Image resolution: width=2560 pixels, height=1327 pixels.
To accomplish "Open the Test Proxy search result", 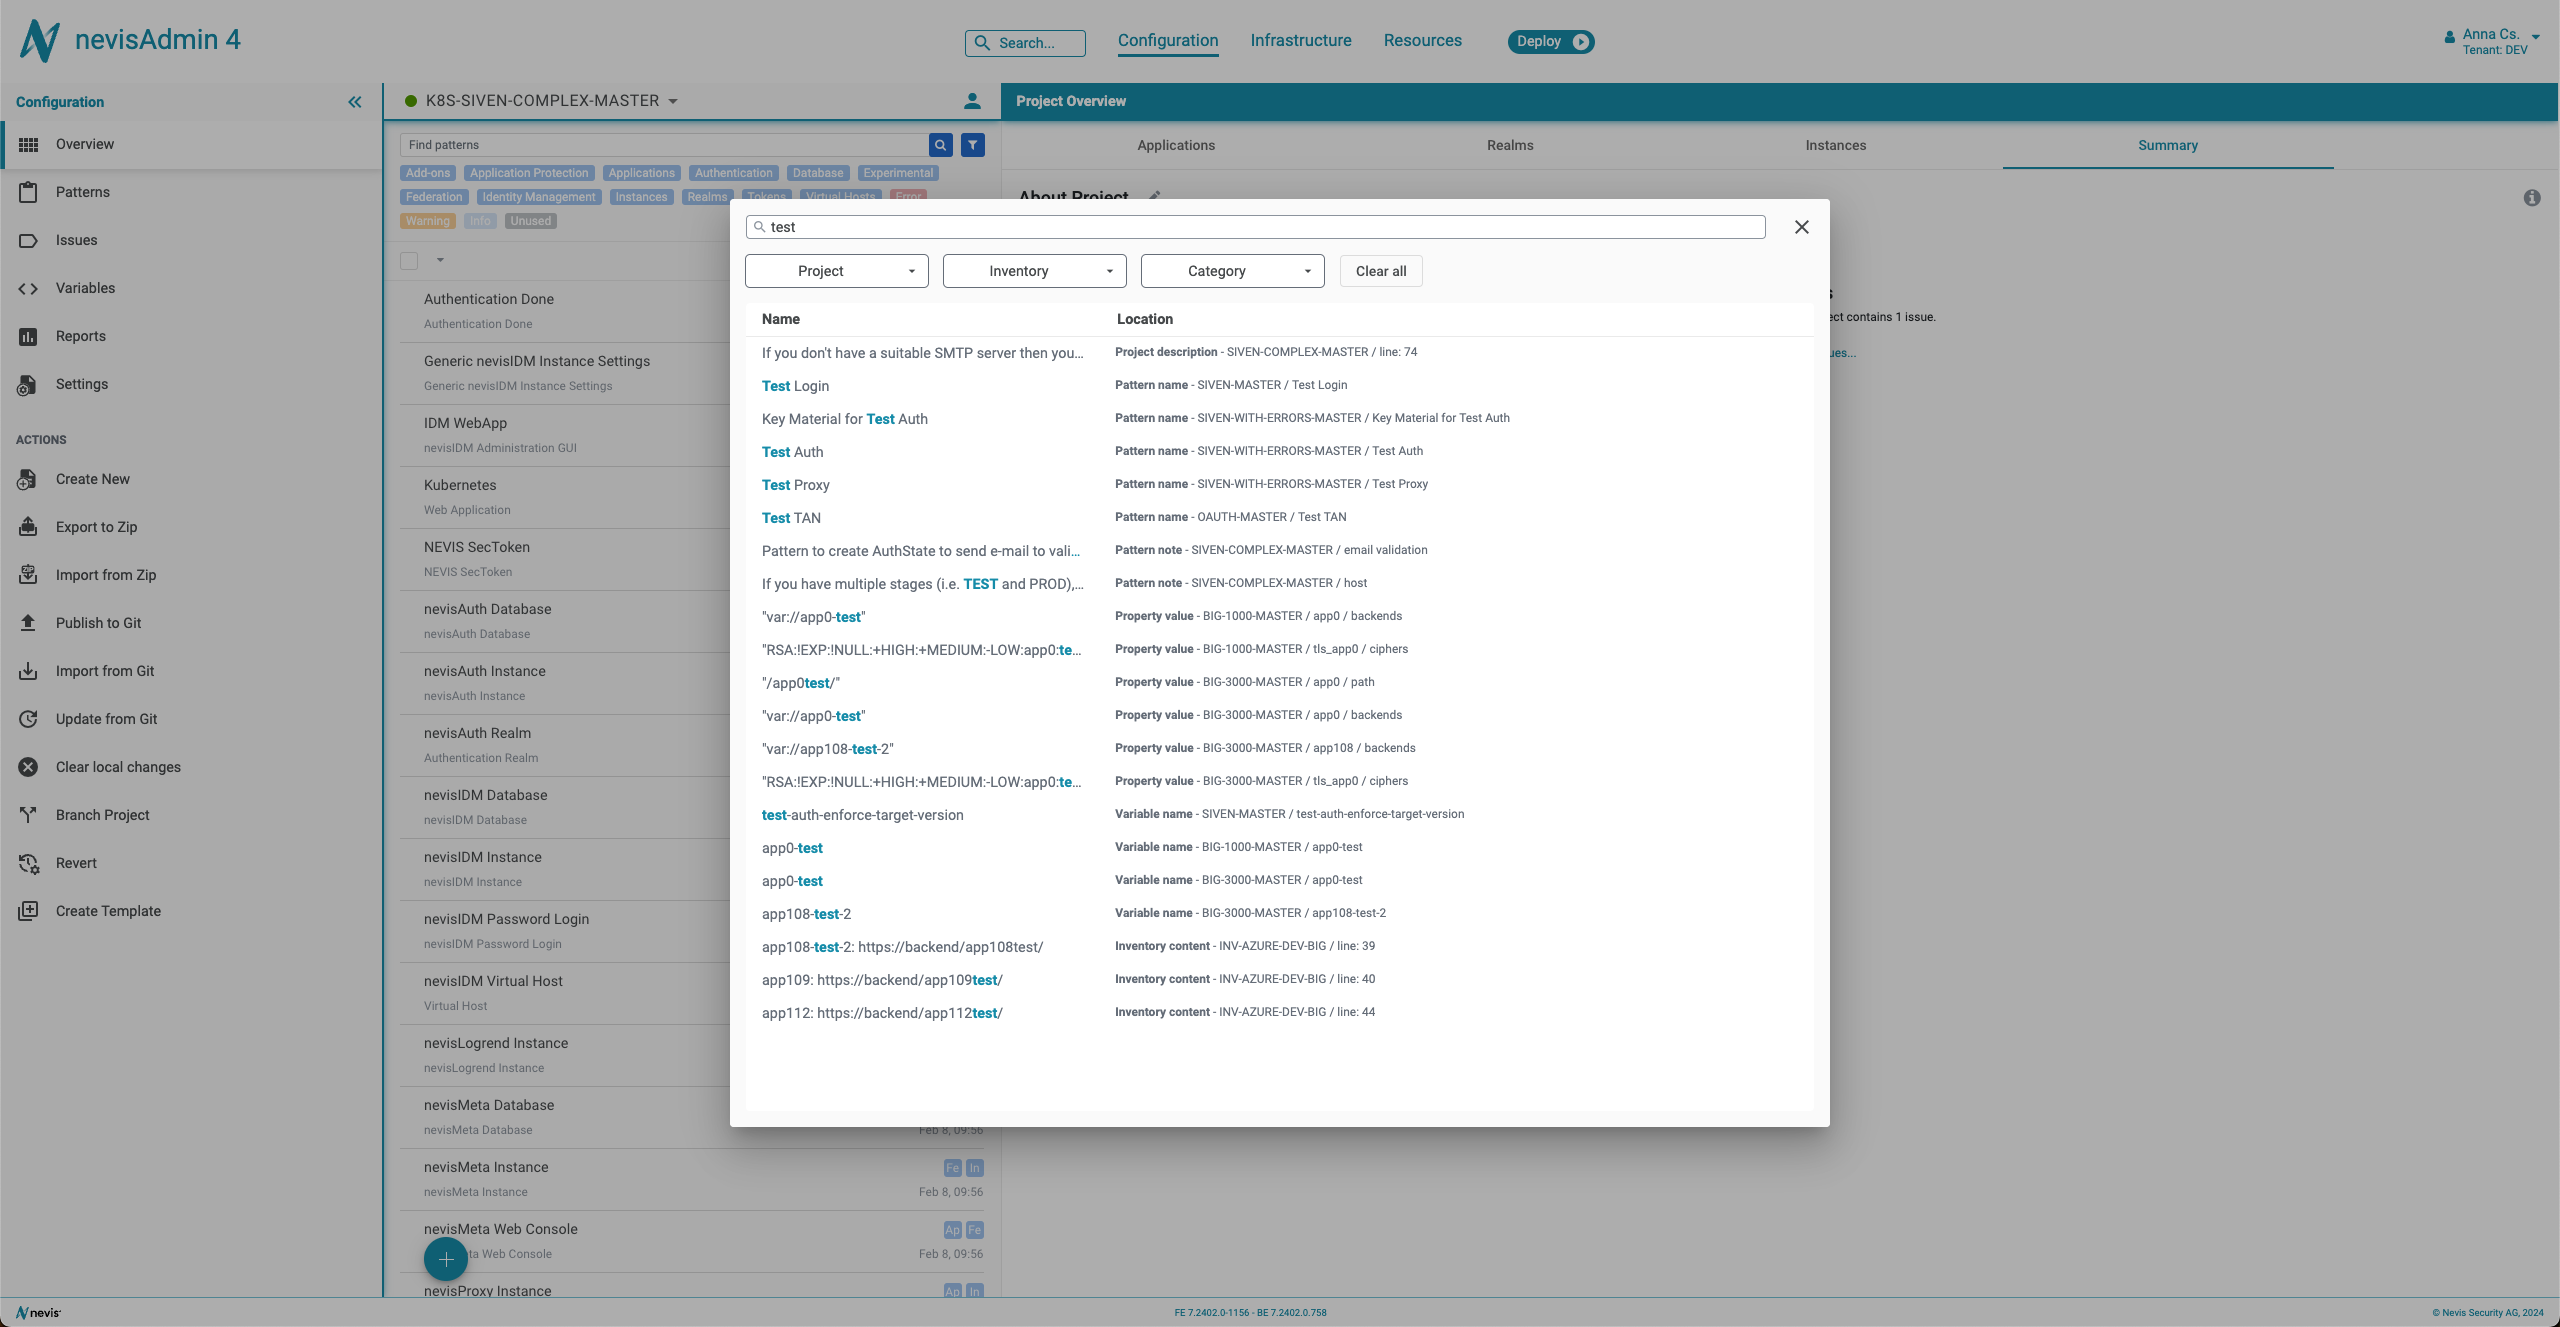I will (1280, 485).
